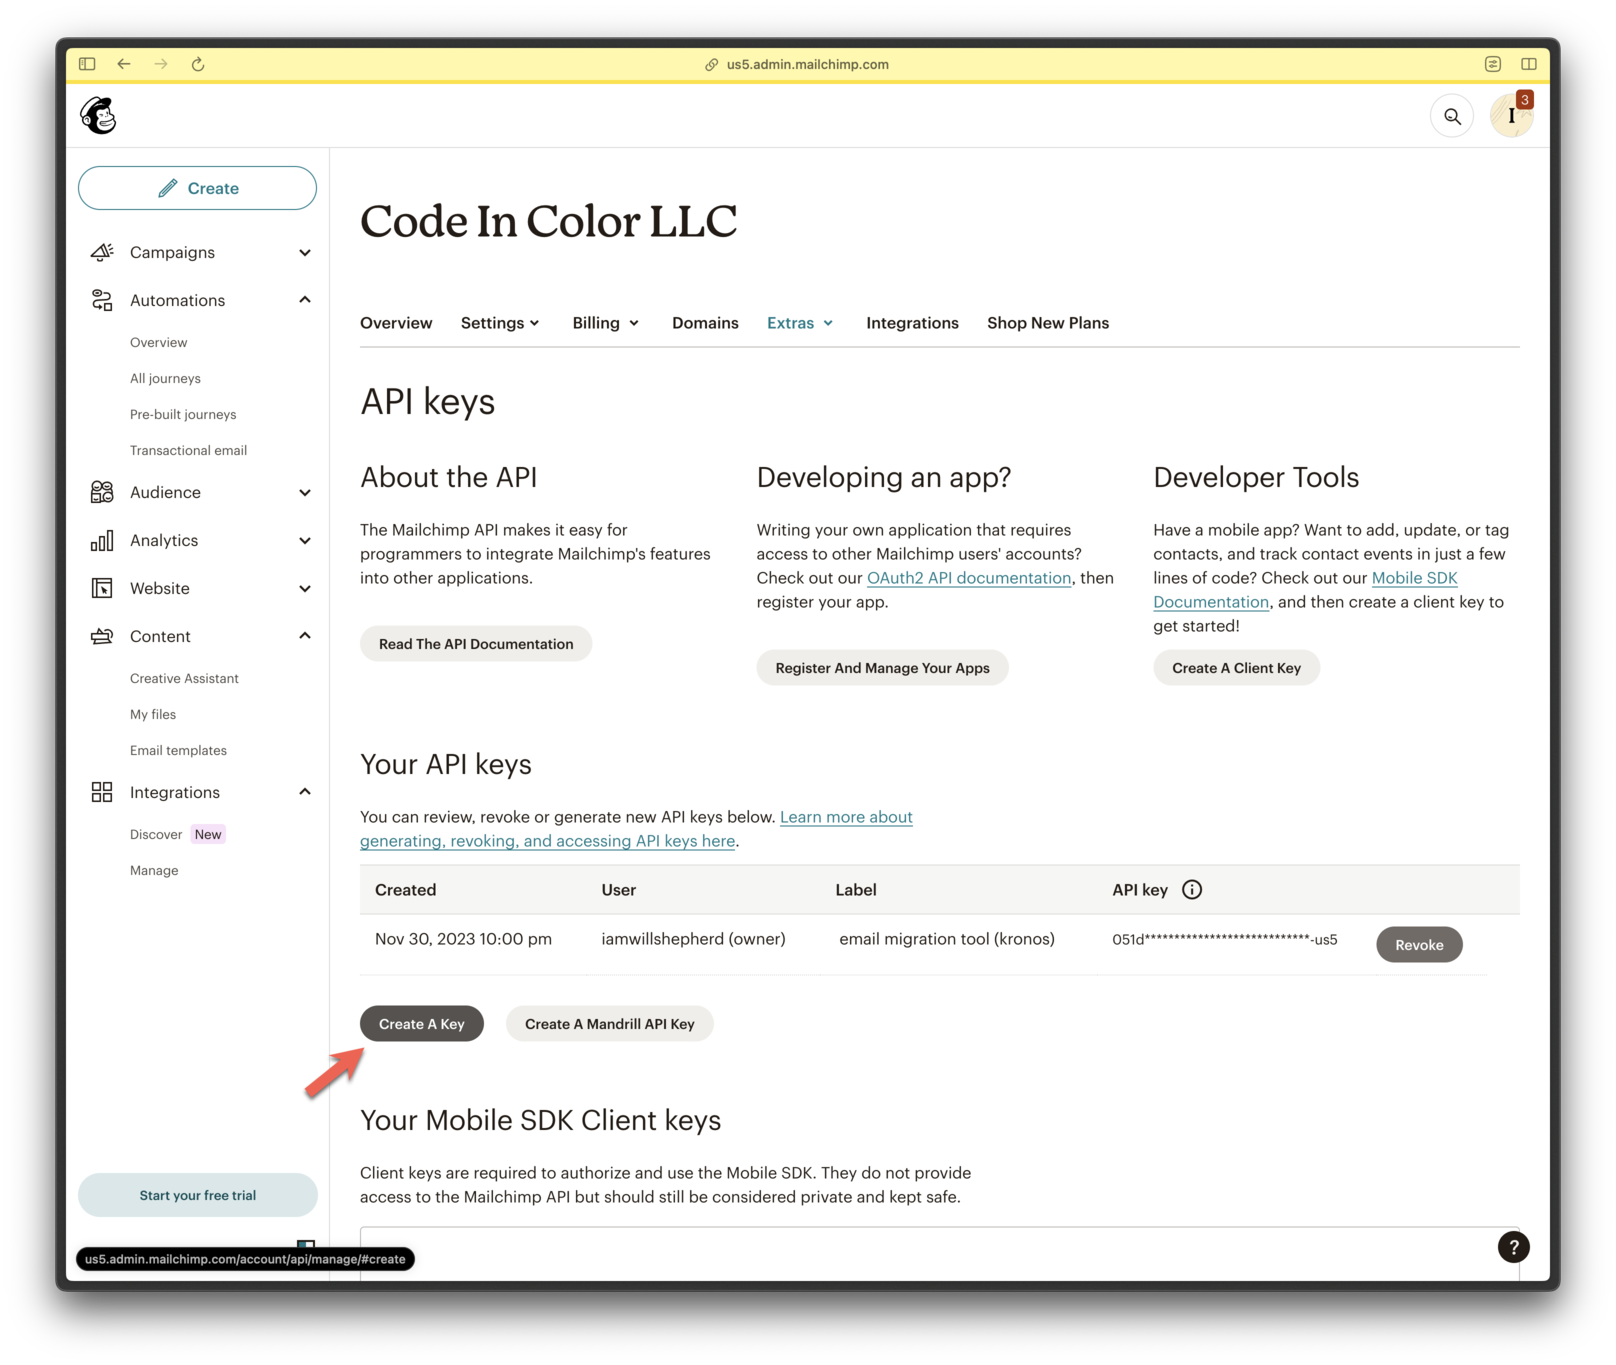The height and width of the screenshot is (1365, 1616).
Task: Open Automations Overview in the sidebar
Action: pos(158,342)
